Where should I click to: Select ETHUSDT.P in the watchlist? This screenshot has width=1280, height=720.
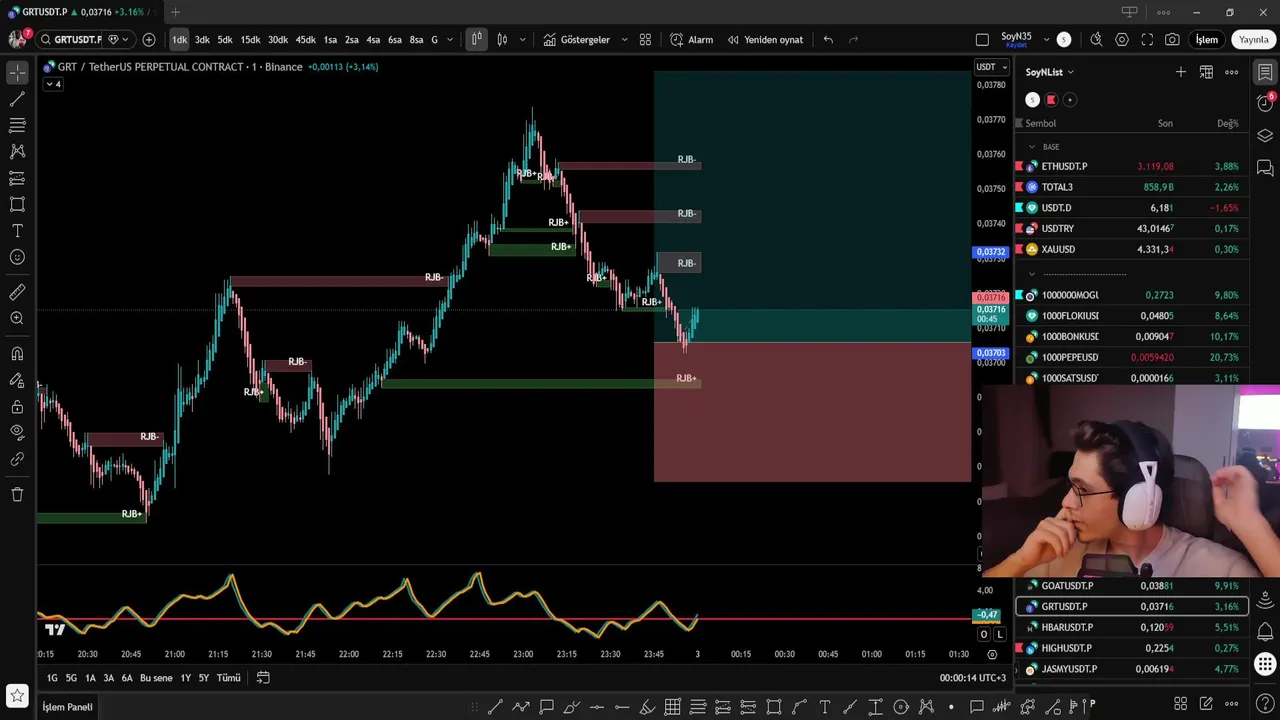pyautogui.click(x=1131, y=166)
